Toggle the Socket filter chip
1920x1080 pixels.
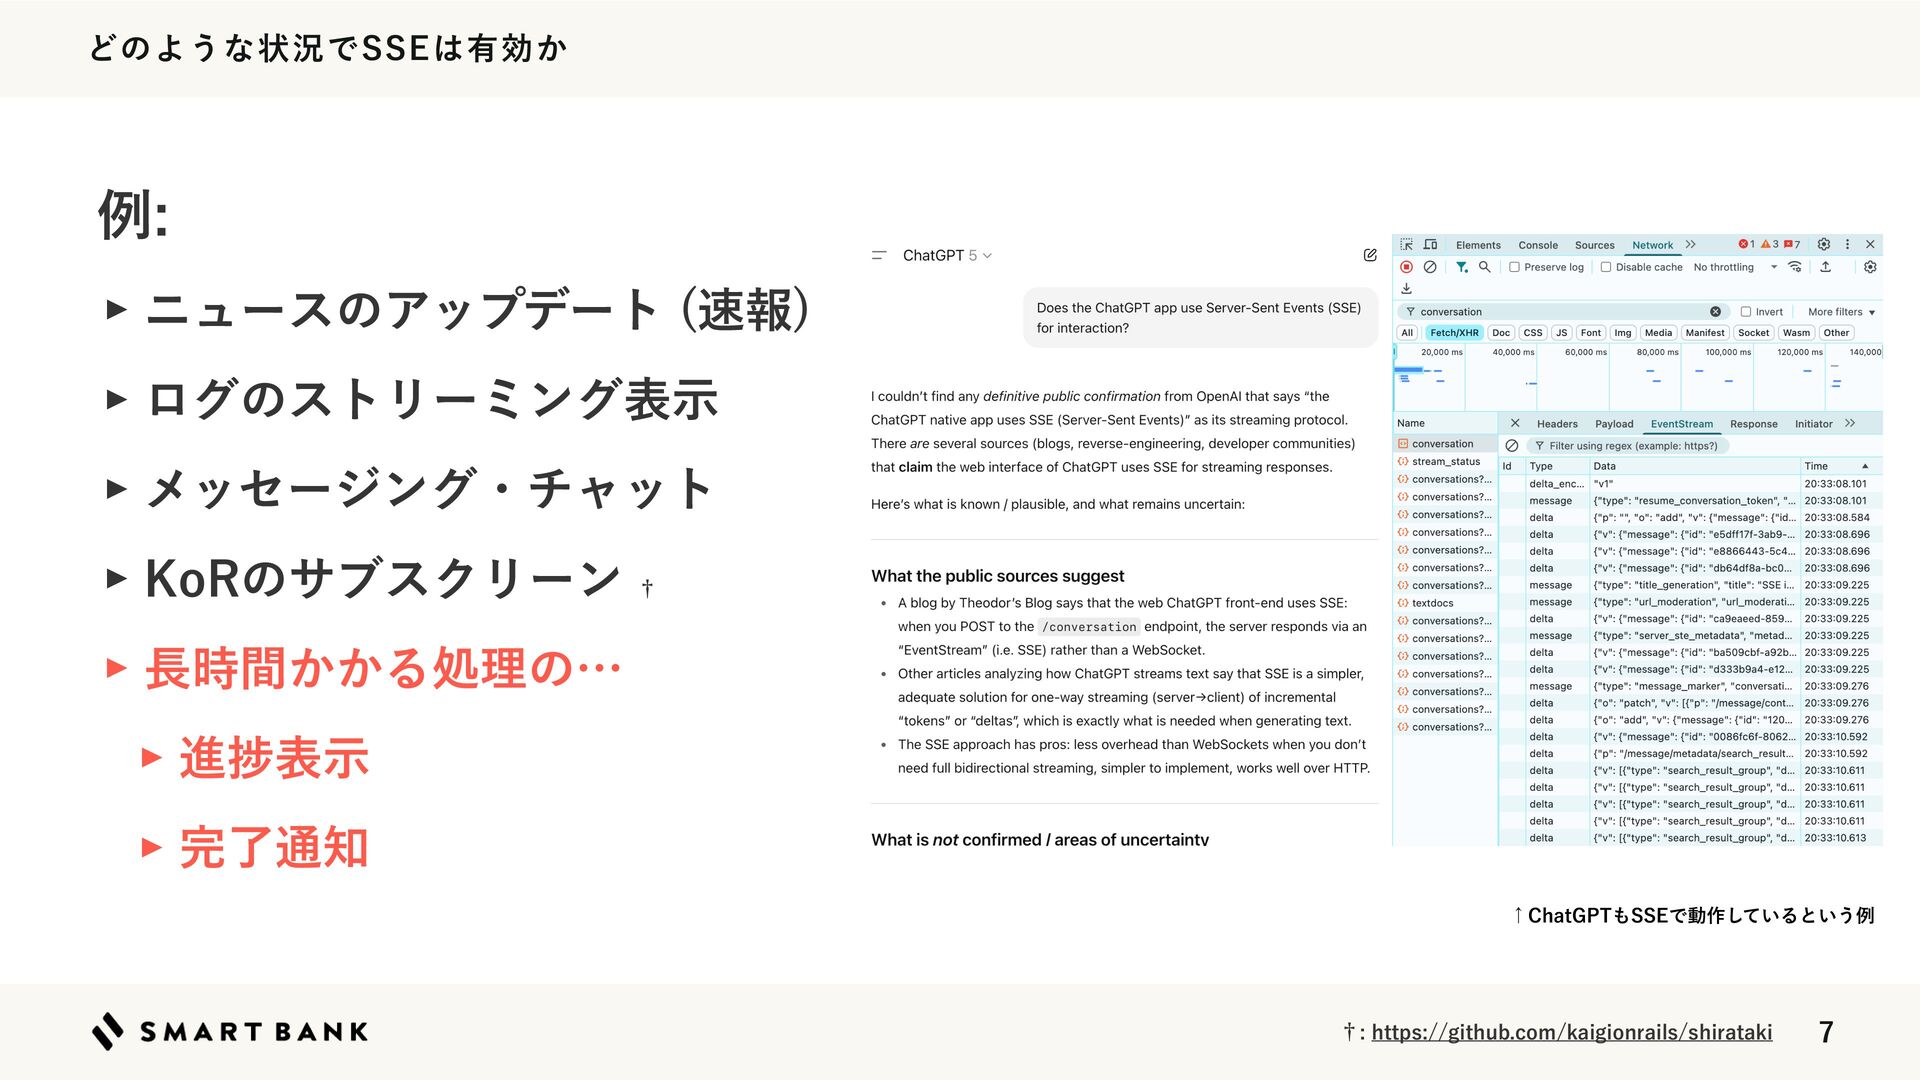click(x=1753, y=333)
